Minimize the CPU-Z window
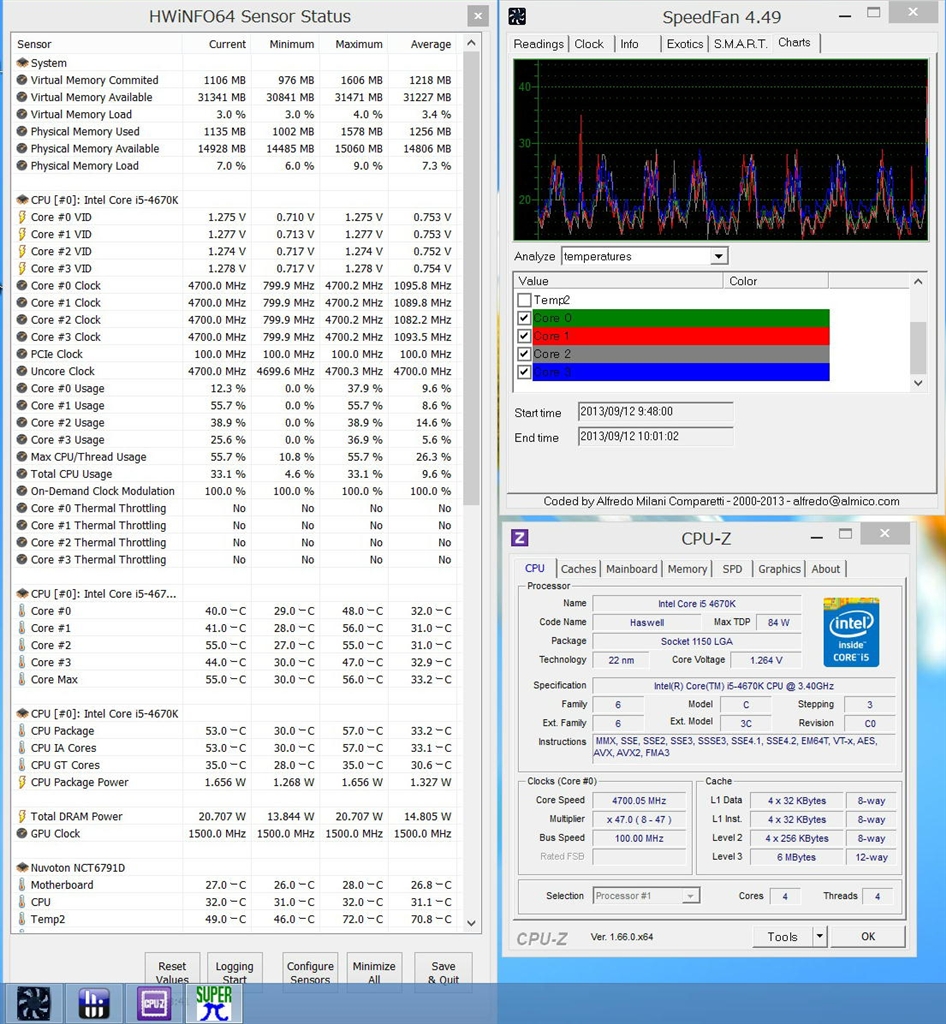 (817, 537)
